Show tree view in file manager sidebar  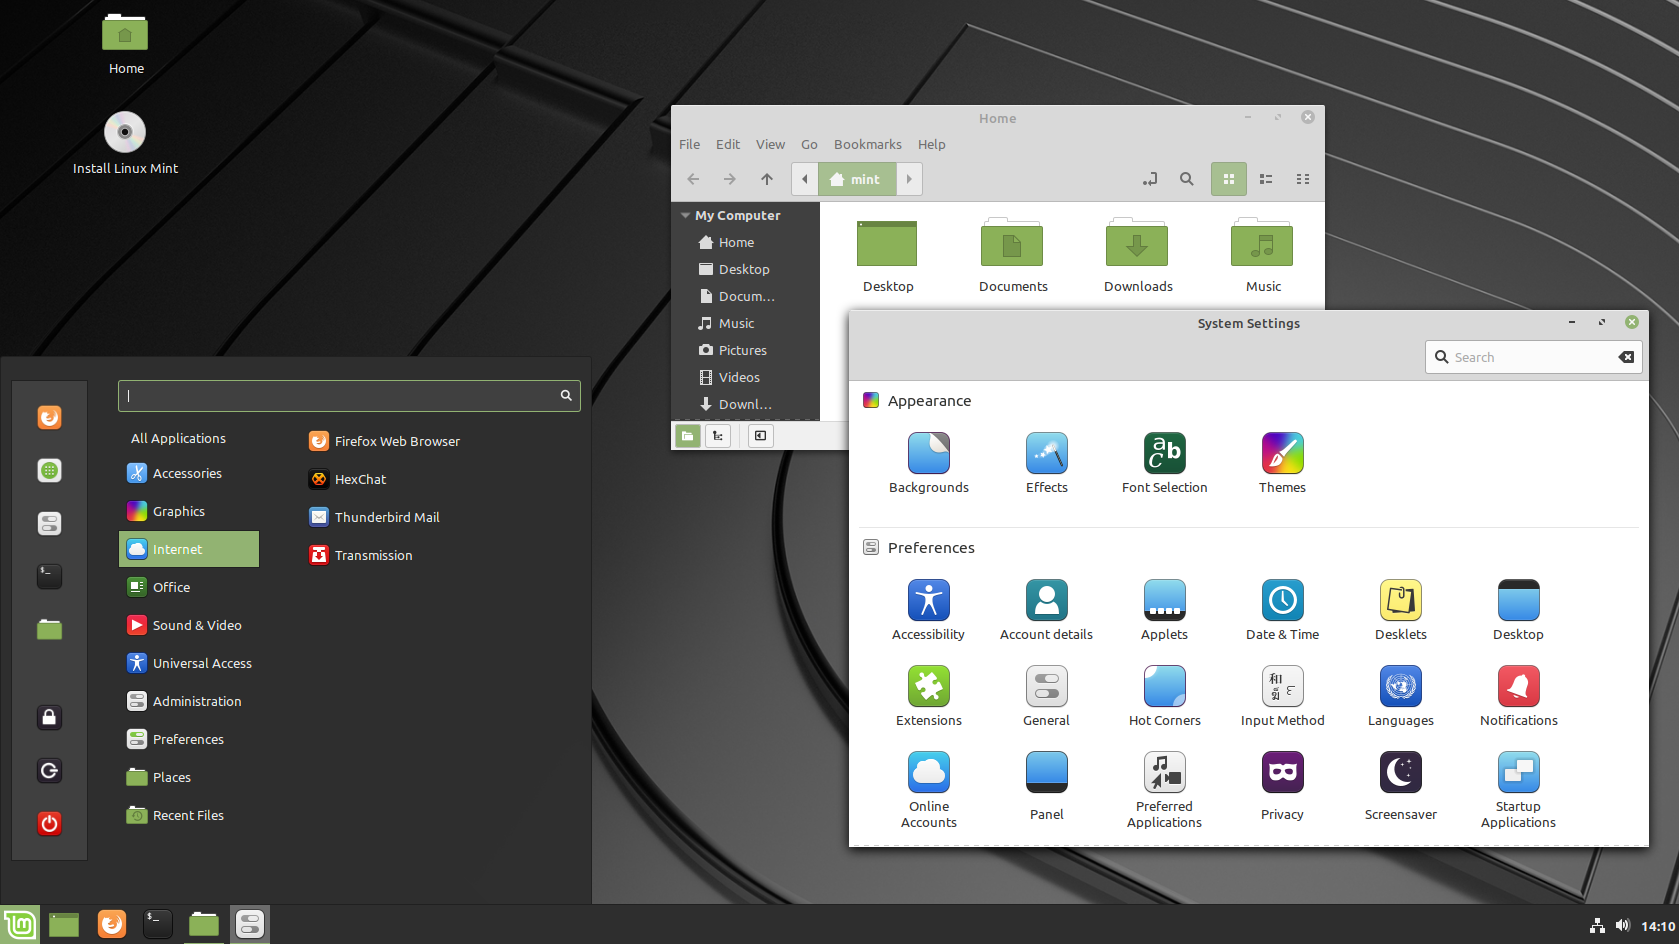(718, 436)
